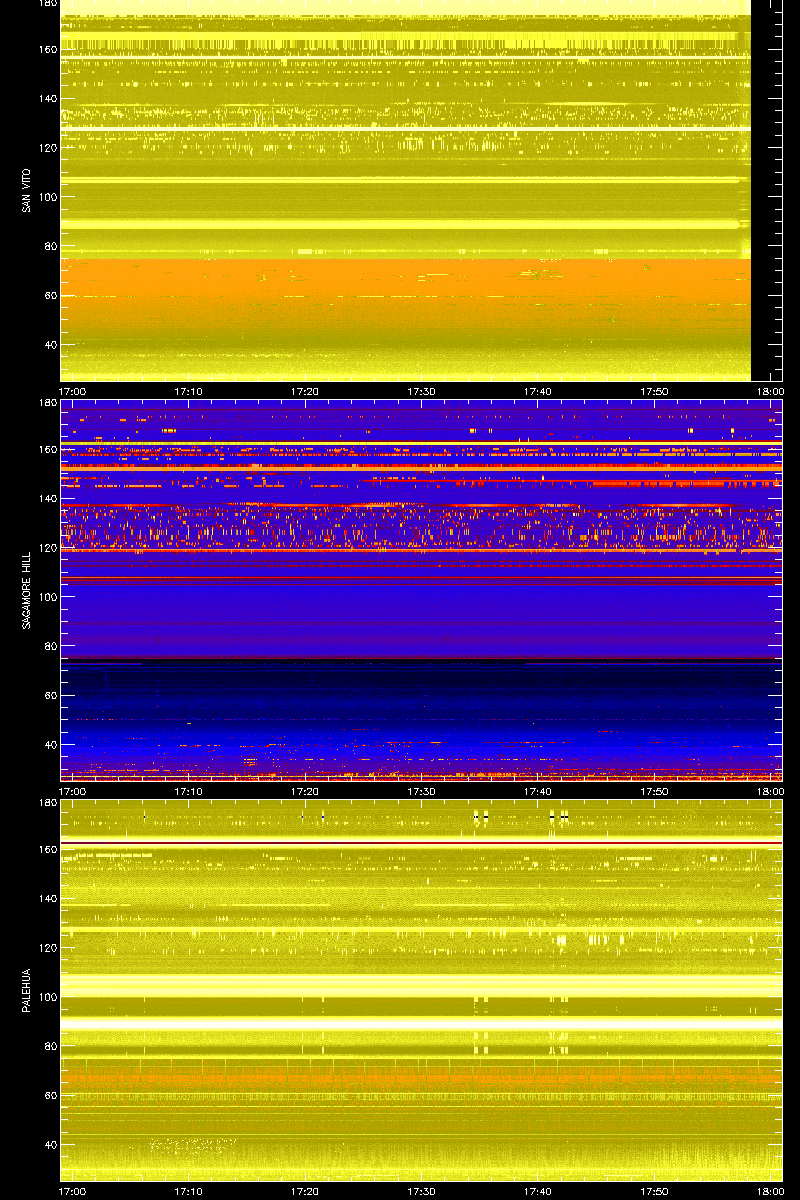Choose the 40 y-axis label on Palehua
This screenshot has width=800, height=1200.
point(50,1144)
